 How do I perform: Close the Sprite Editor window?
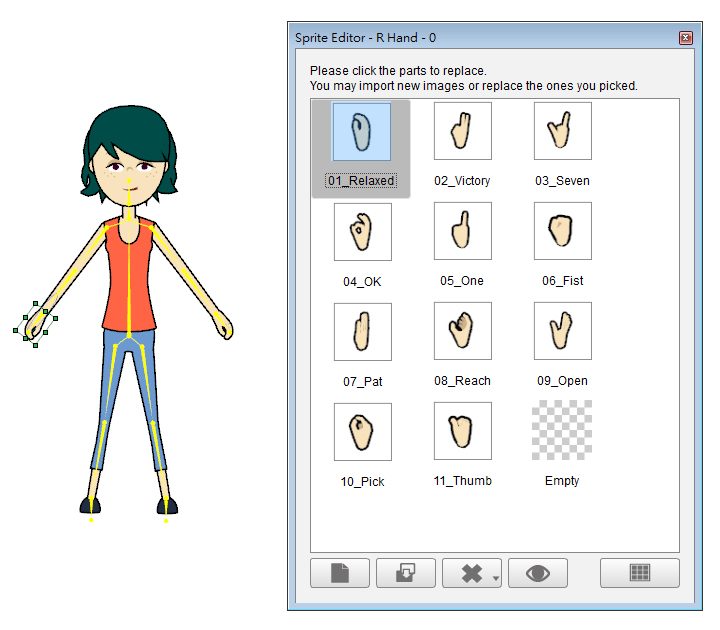pyautogui.click(x=685, y=38)
